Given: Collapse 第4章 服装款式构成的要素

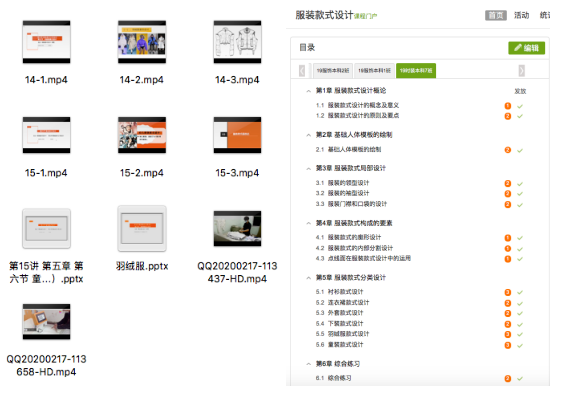Looking at the screenshot, I should click(x=308, y=223).
